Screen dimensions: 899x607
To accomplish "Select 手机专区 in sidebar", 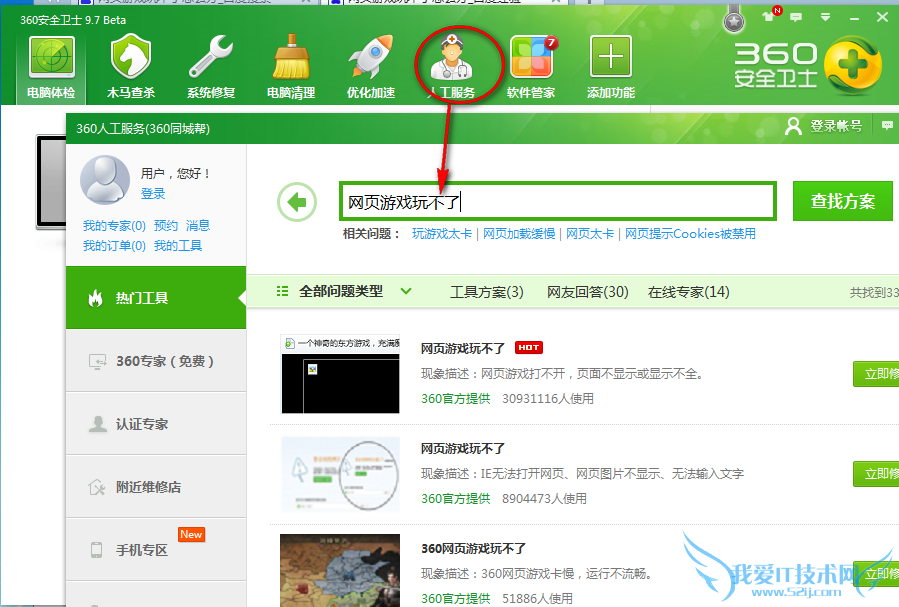I will click(x=156, y=550).
